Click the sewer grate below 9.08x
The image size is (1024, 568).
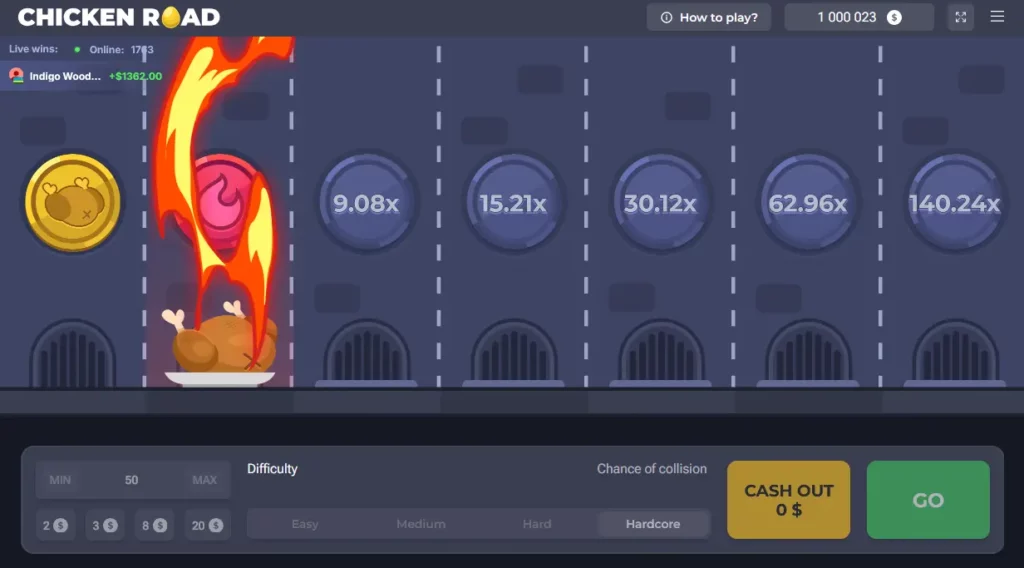click(366, 353)
